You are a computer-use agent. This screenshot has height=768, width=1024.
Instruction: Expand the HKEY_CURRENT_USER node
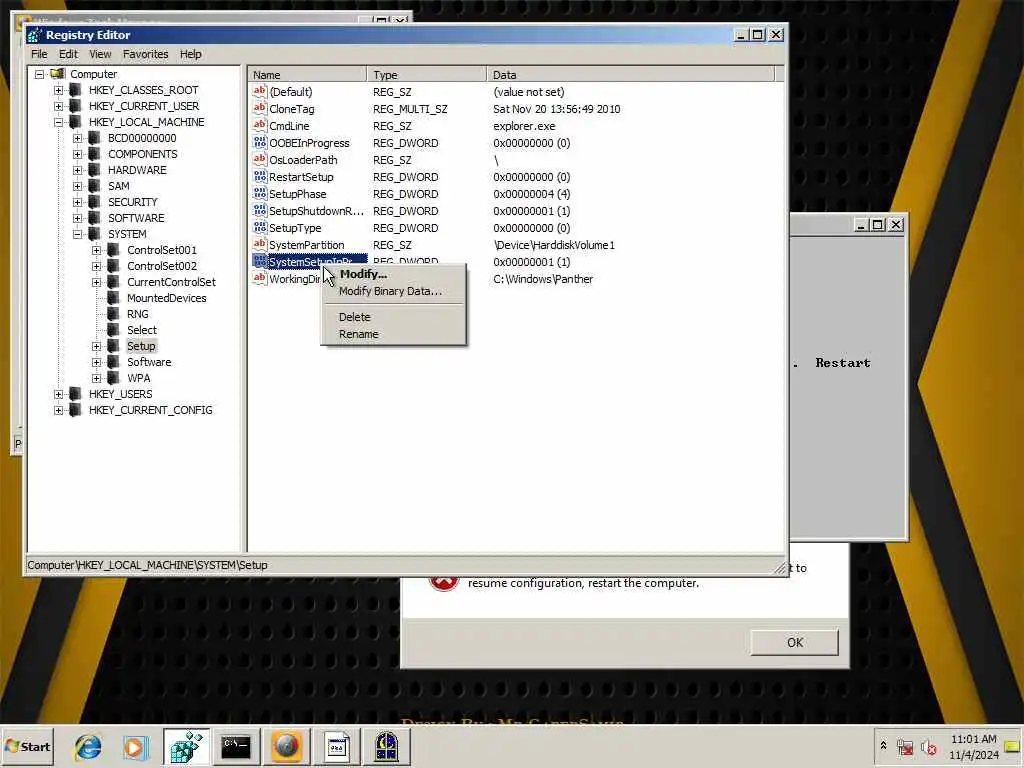click(58, 106)
